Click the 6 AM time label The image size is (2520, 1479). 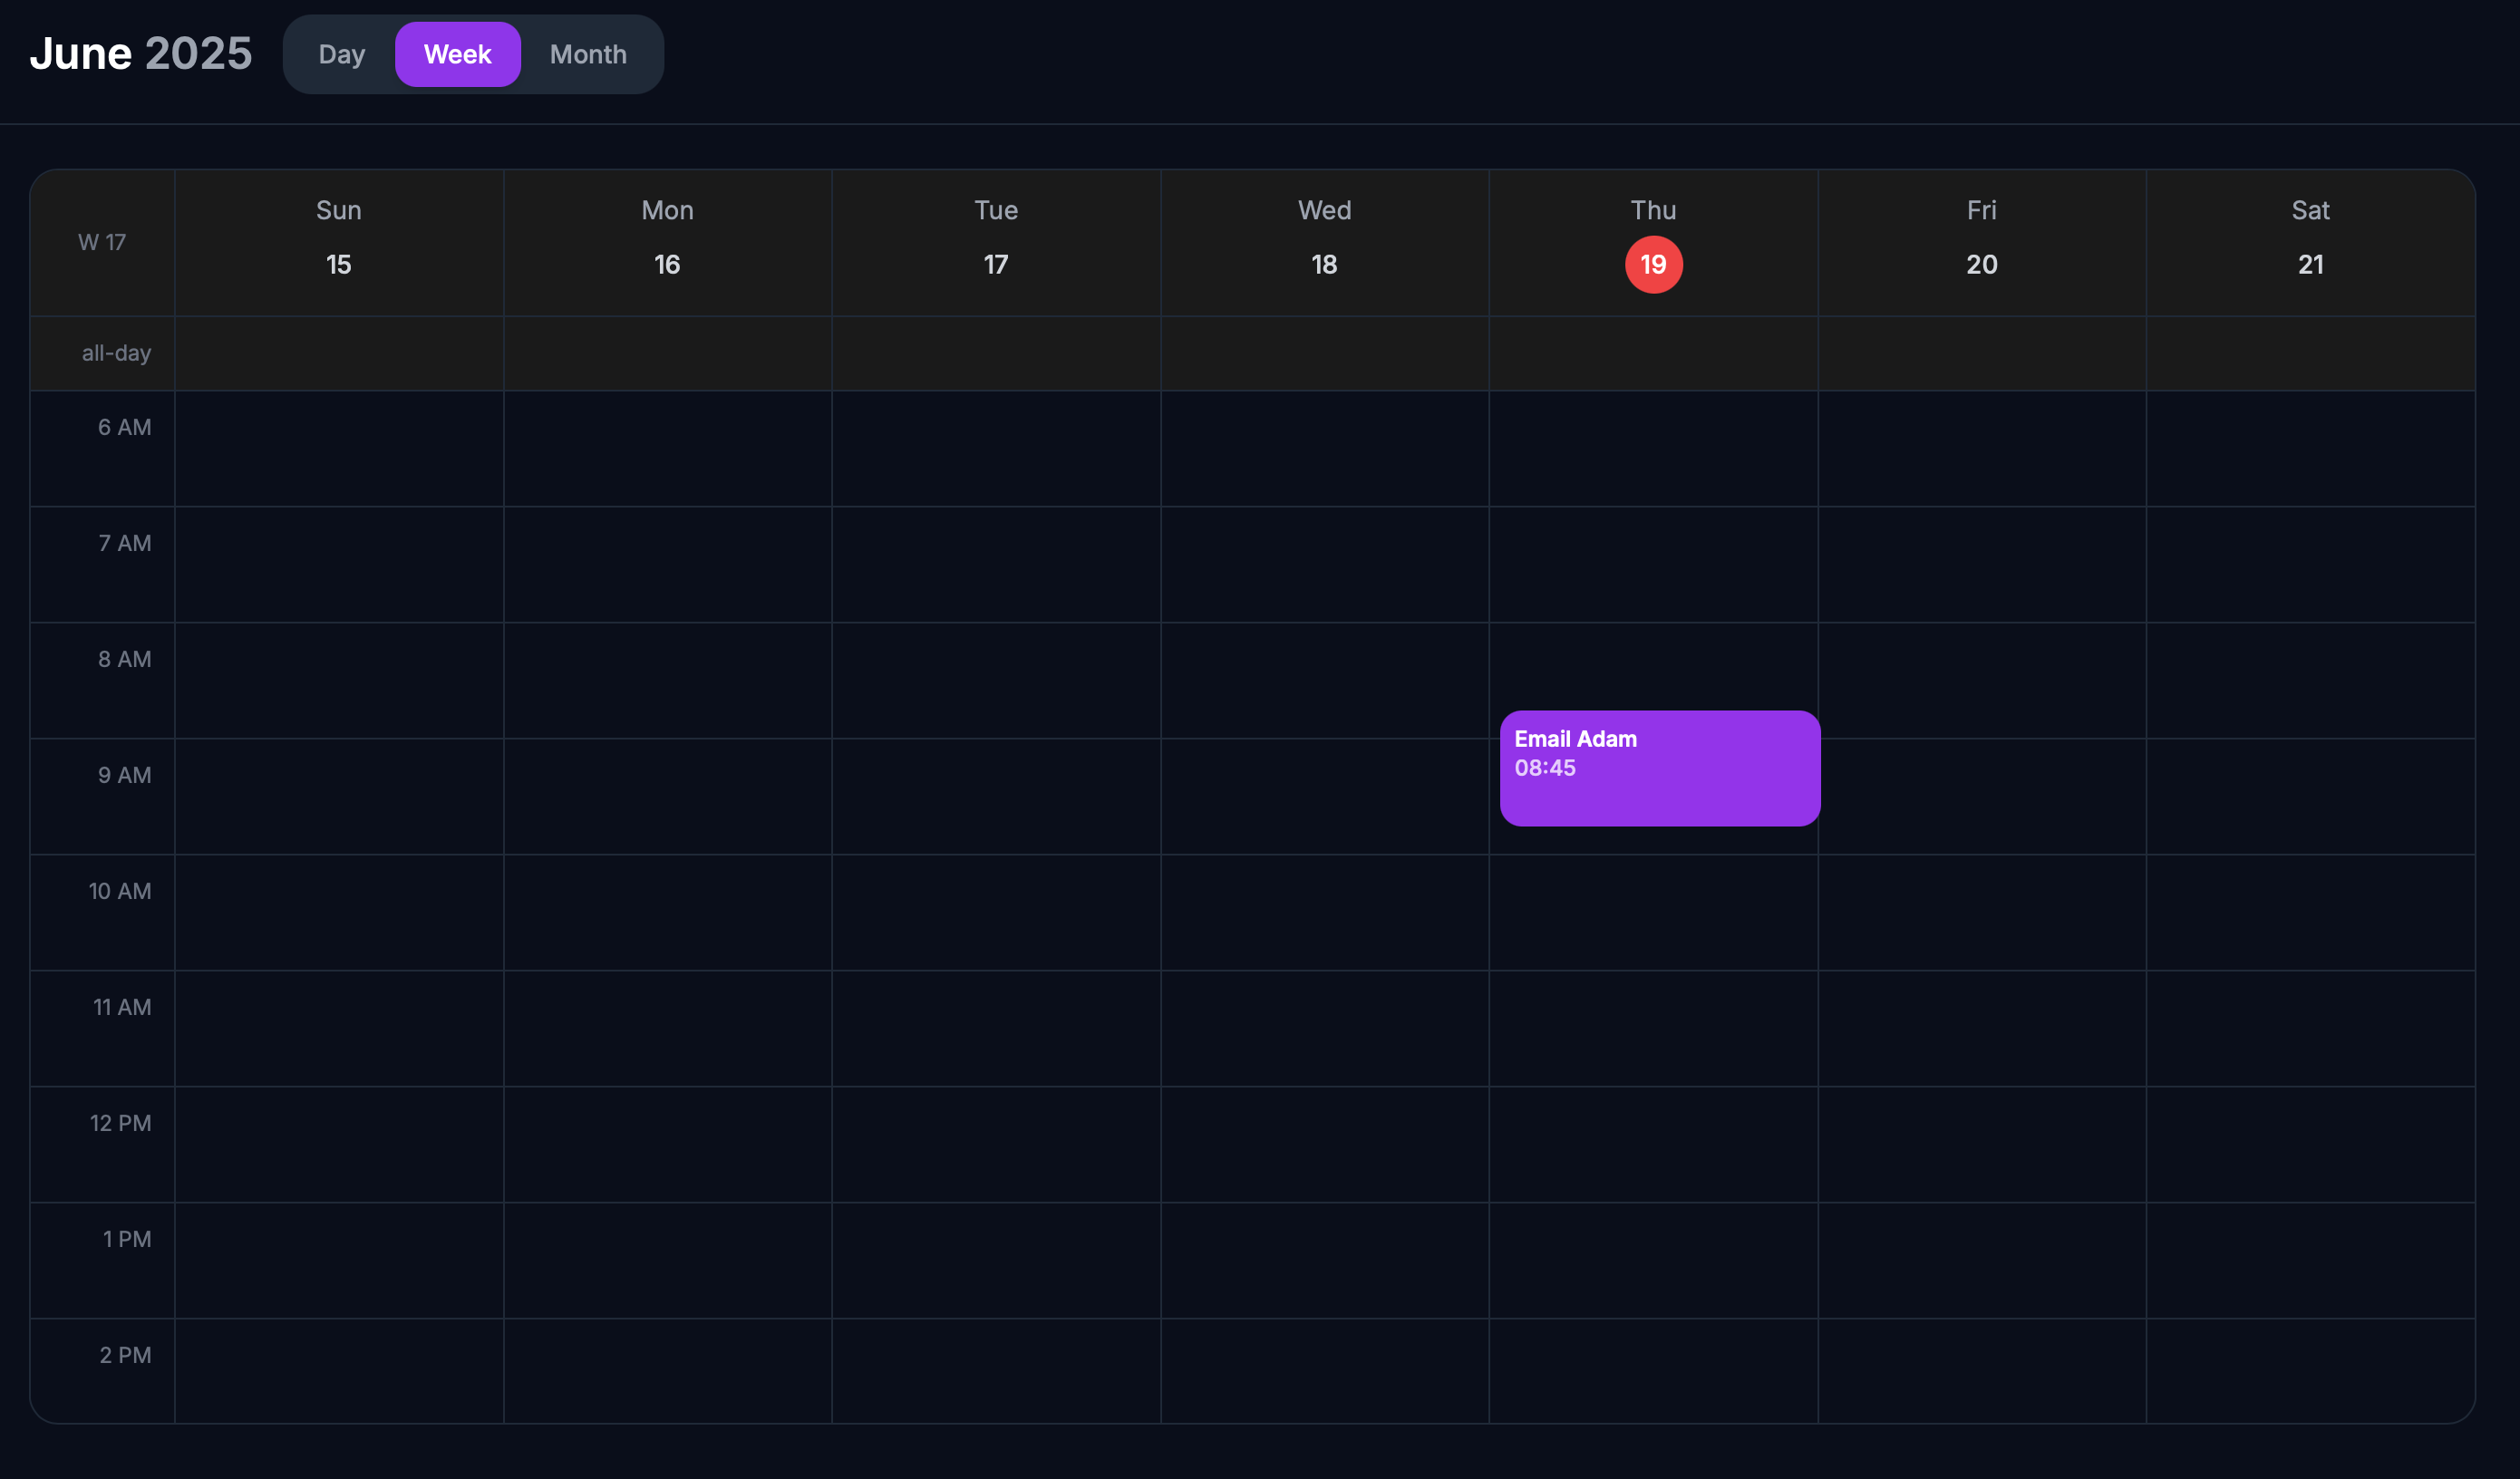125,427
